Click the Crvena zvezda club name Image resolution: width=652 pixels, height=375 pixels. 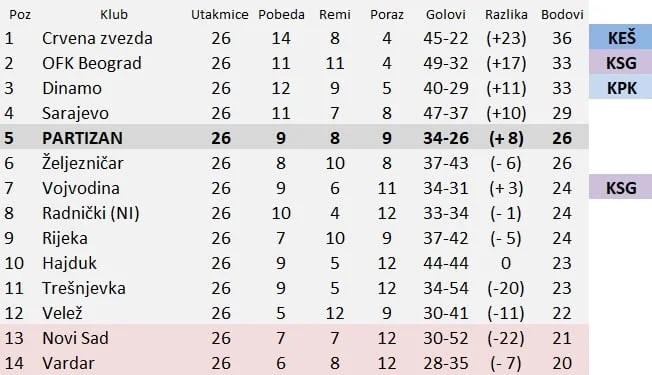(97, 38)
